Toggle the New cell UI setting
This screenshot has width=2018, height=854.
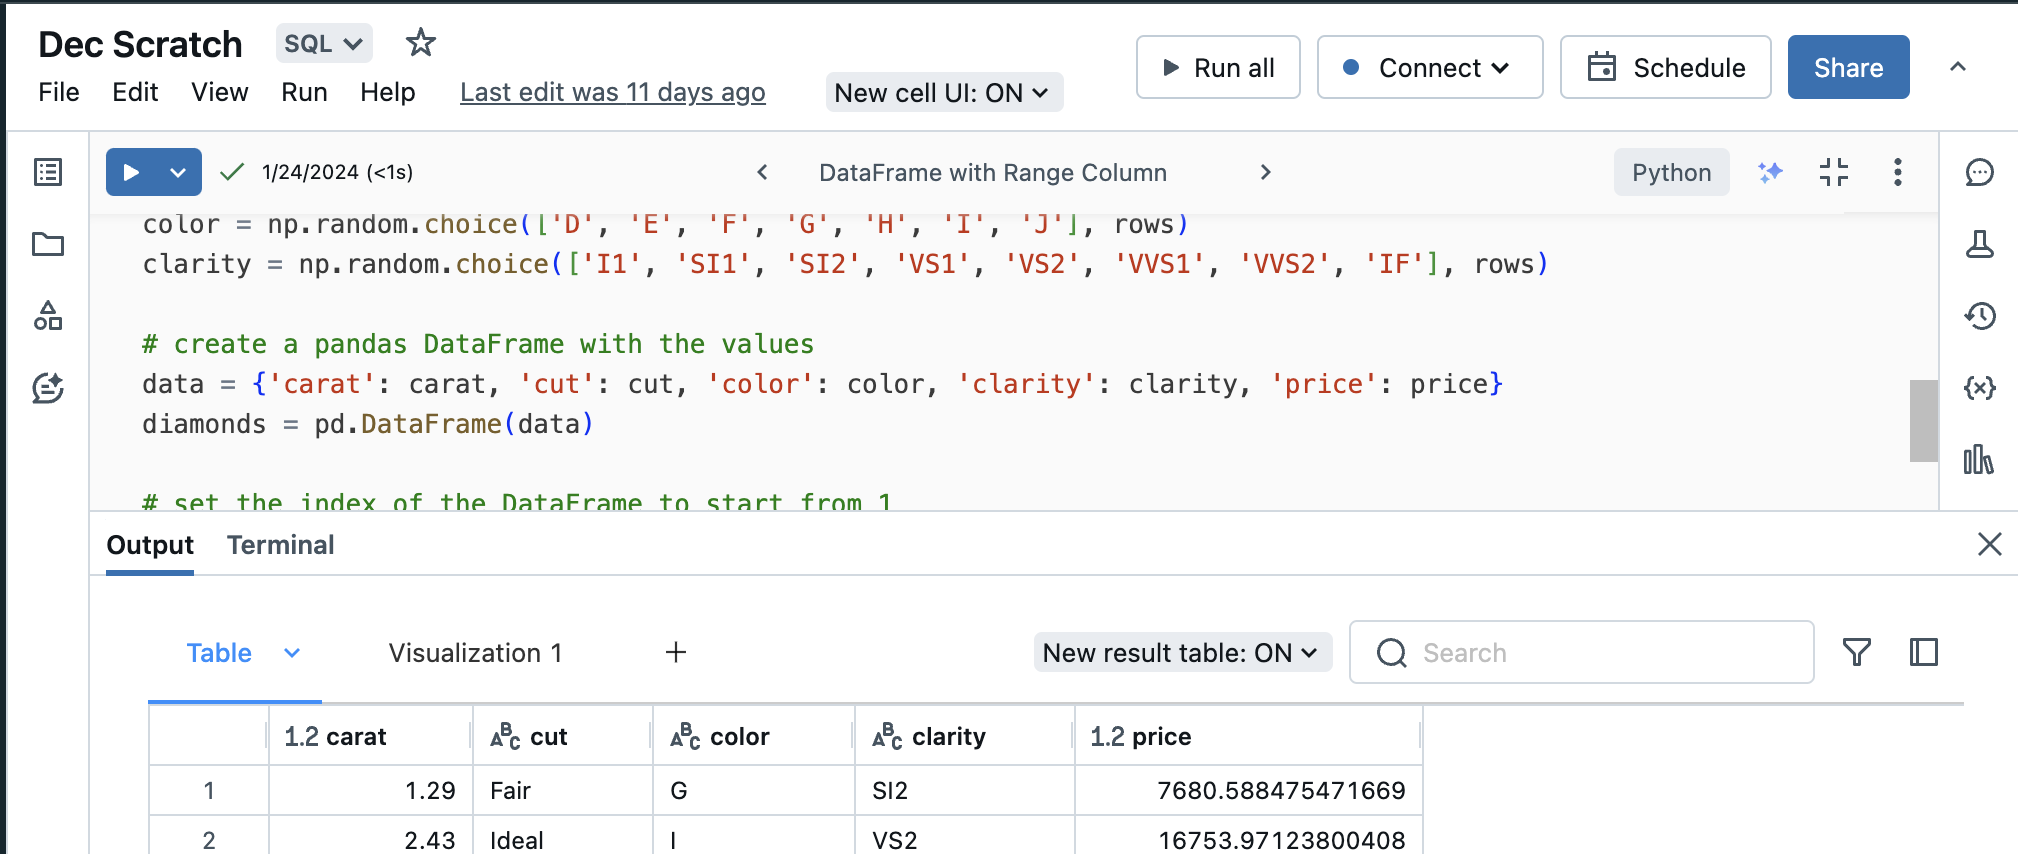tap(943, 92)
